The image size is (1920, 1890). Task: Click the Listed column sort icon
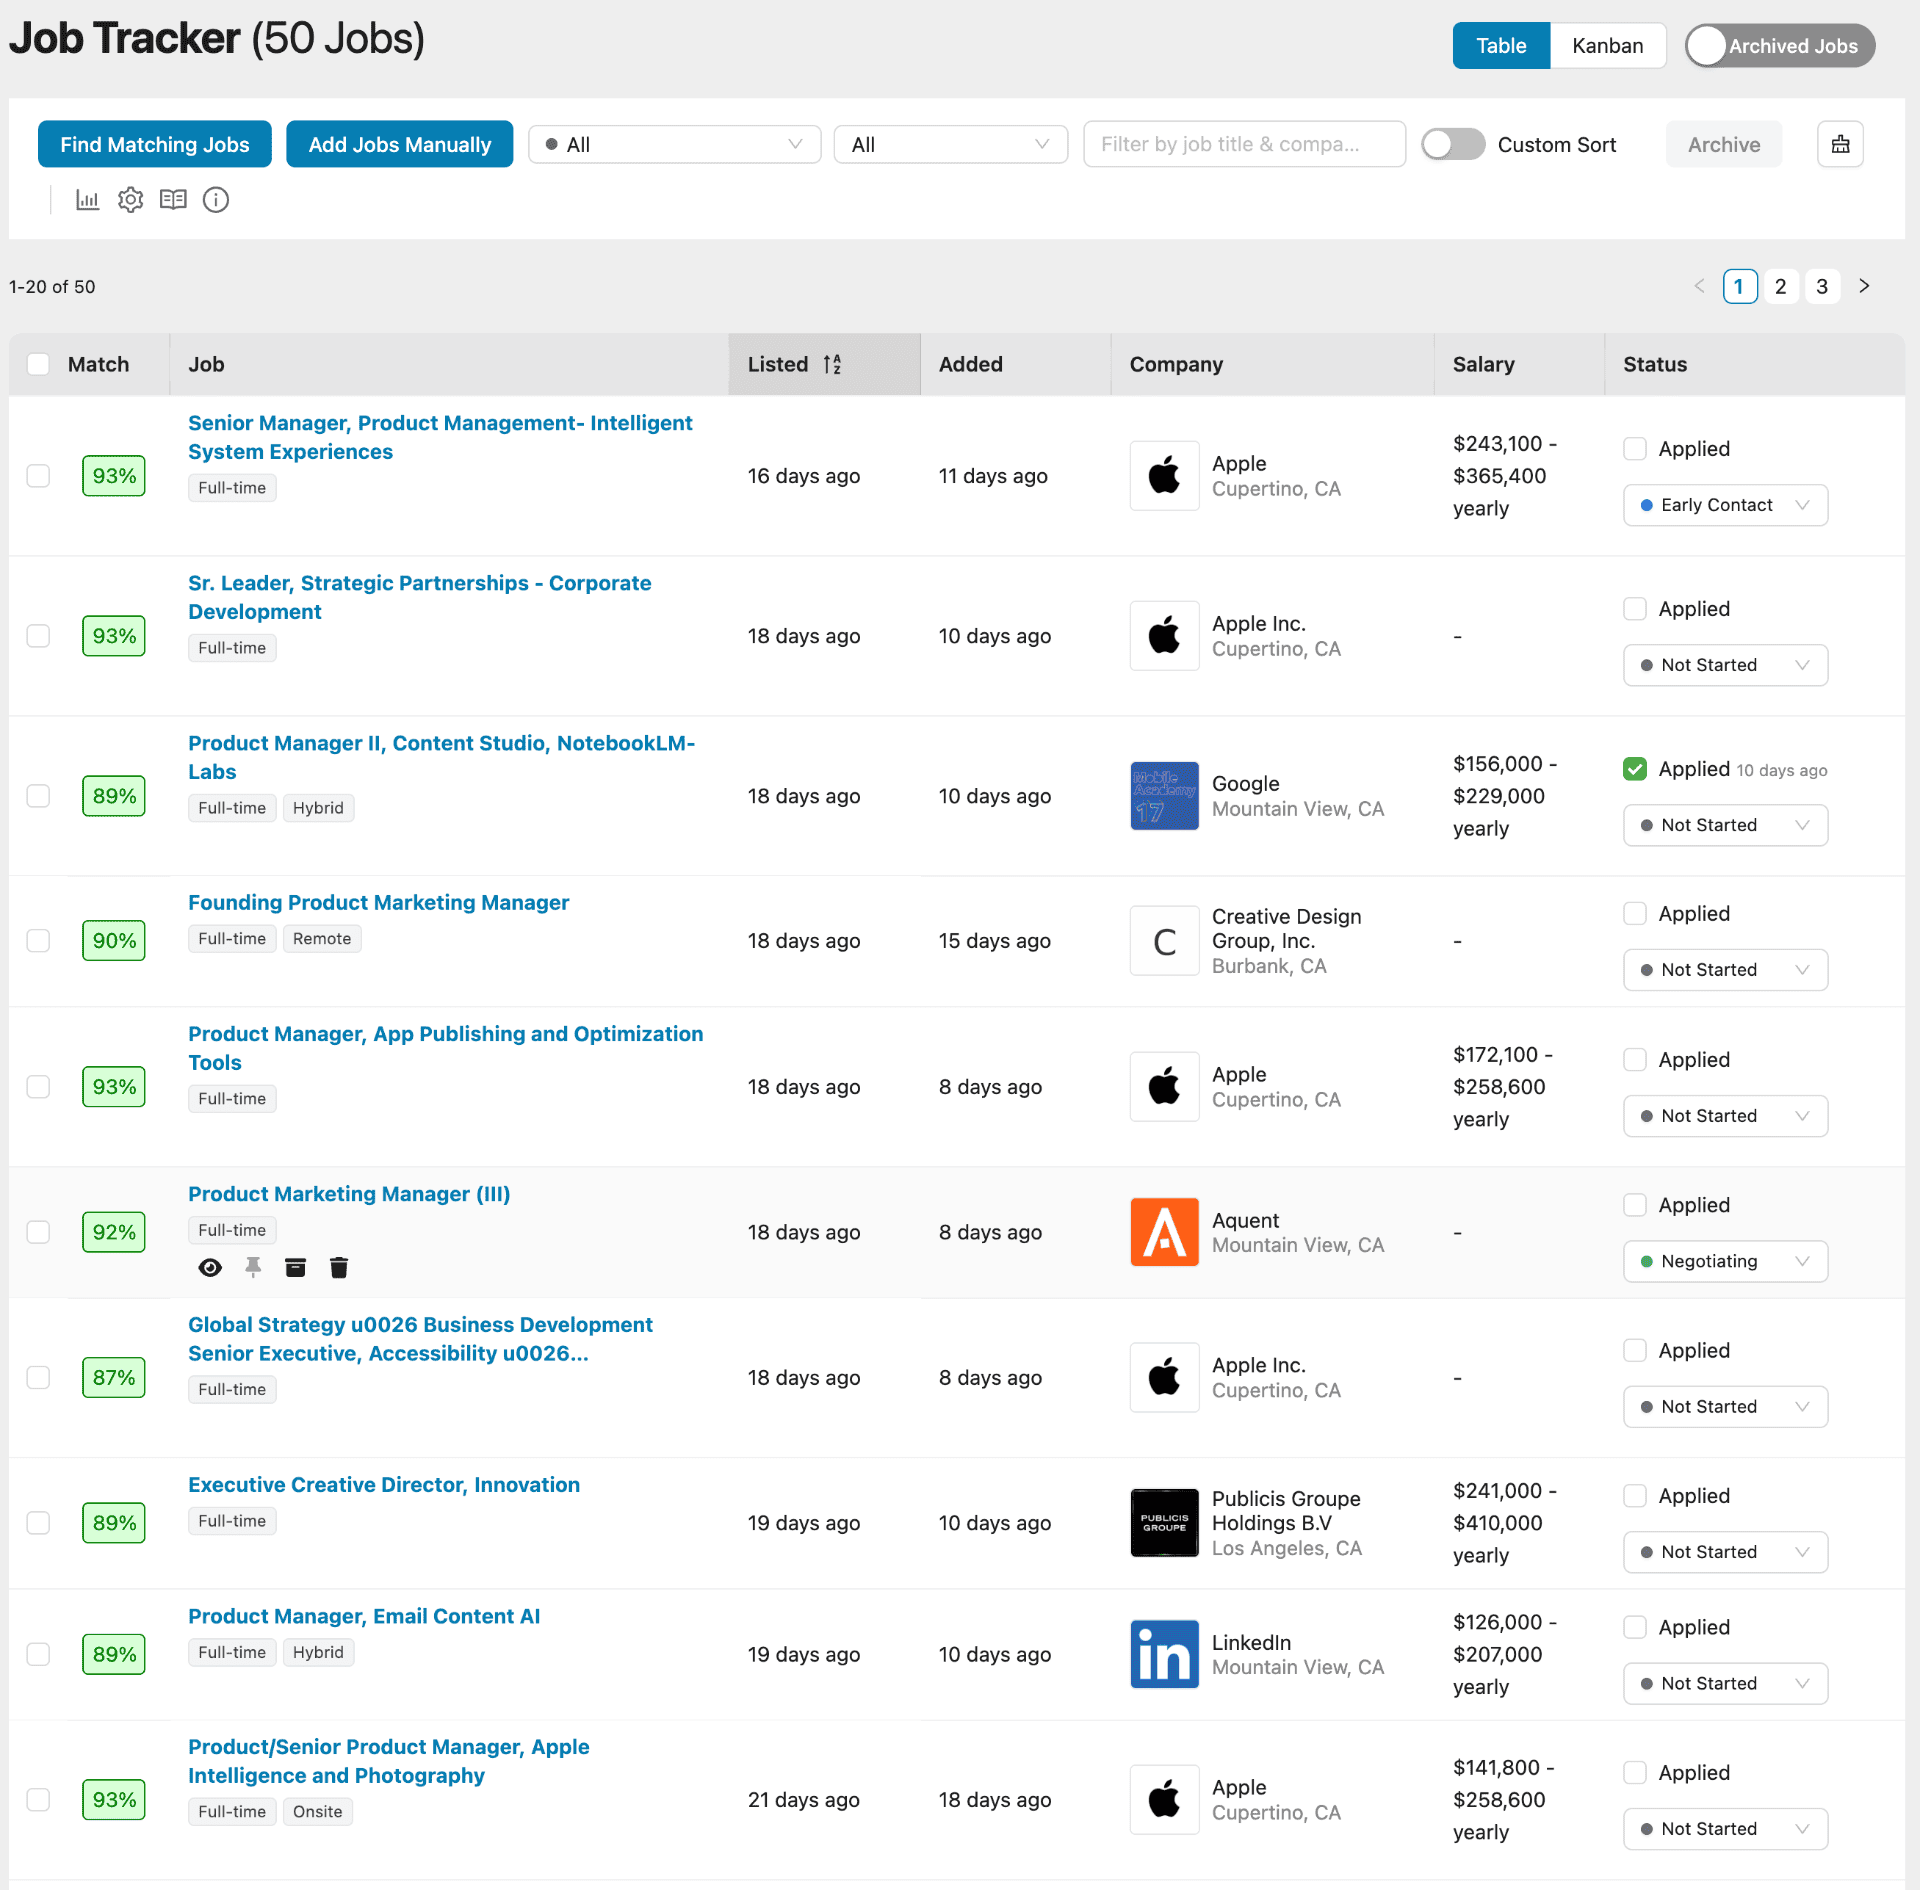[x=832, y=364]
